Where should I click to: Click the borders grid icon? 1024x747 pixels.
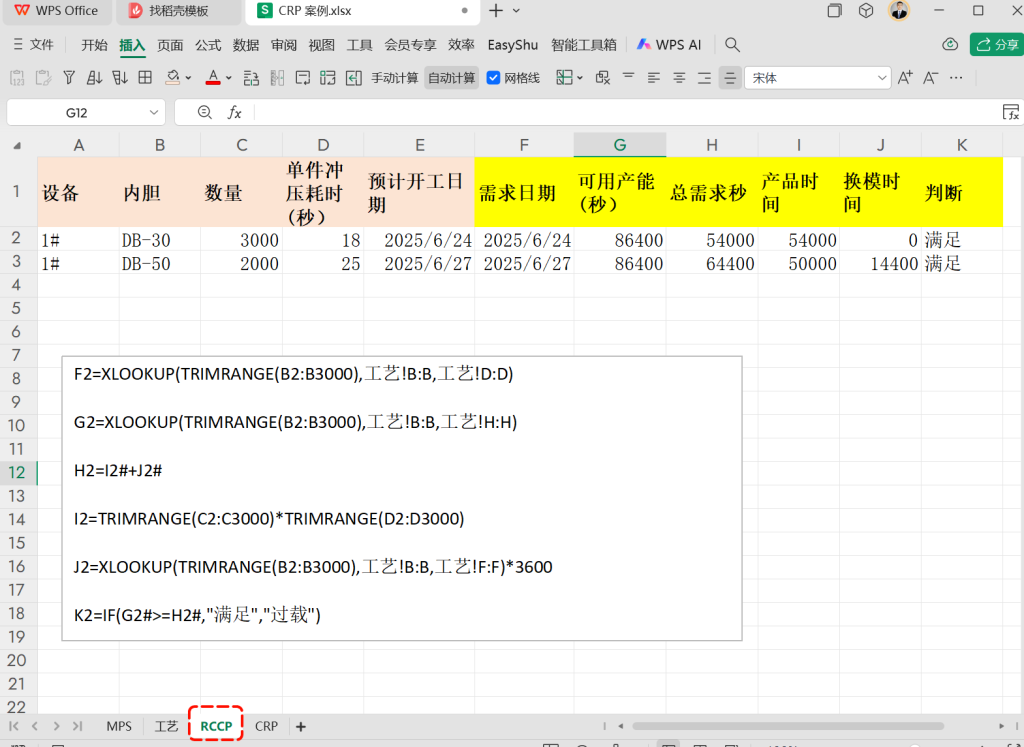(145, 78)
